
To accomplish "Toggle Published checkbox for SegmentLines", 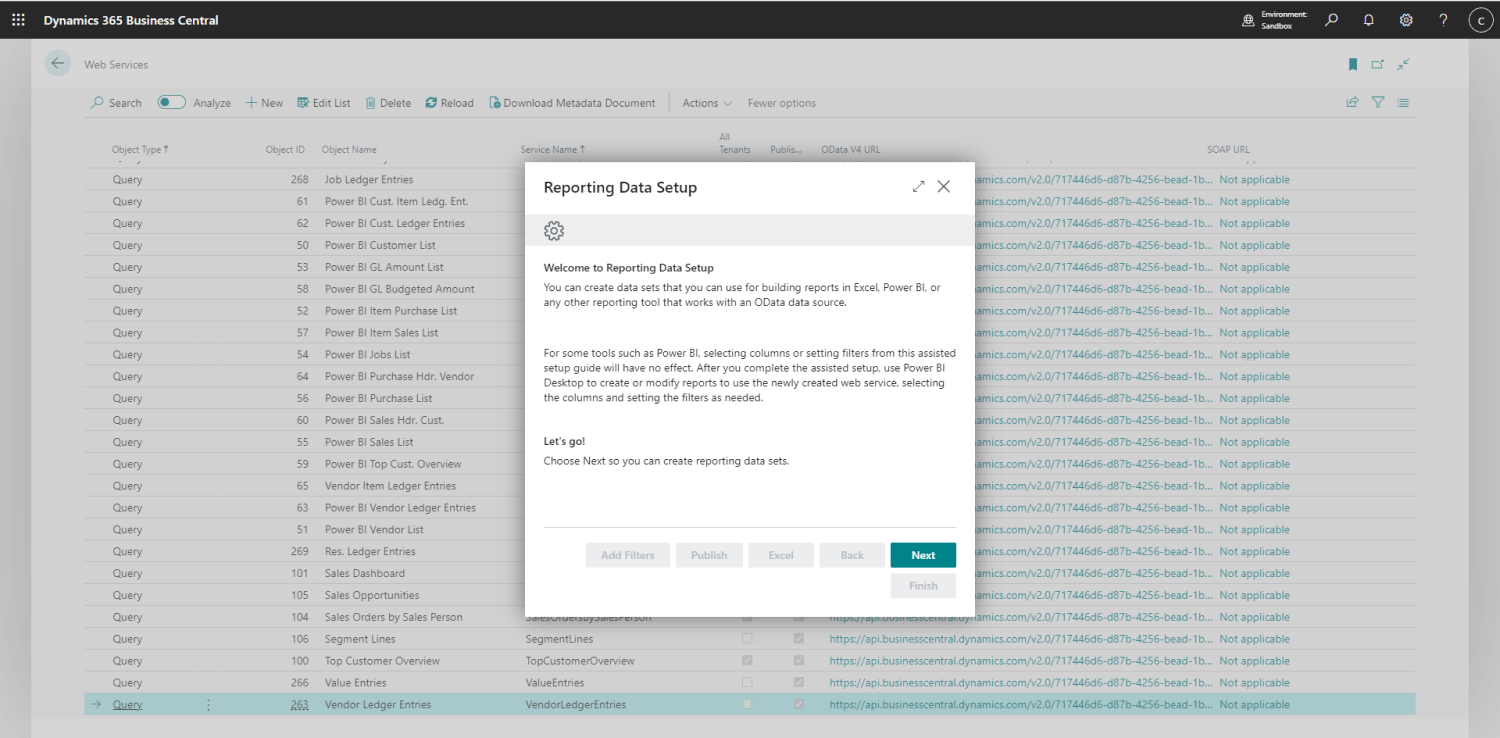I will [x=799, y=639].
